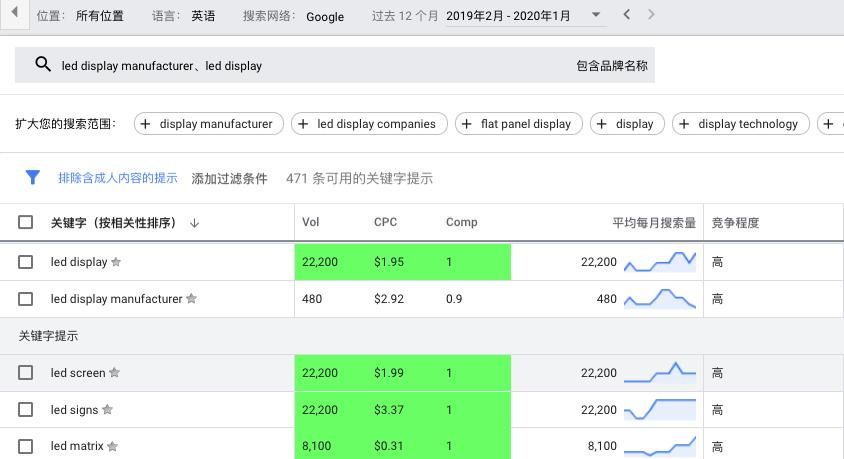Screen dimensions: 844x459
Task: Sort by 关键字（按相关性排序） header
Action: pyautogui.click(x=114, y=223)
